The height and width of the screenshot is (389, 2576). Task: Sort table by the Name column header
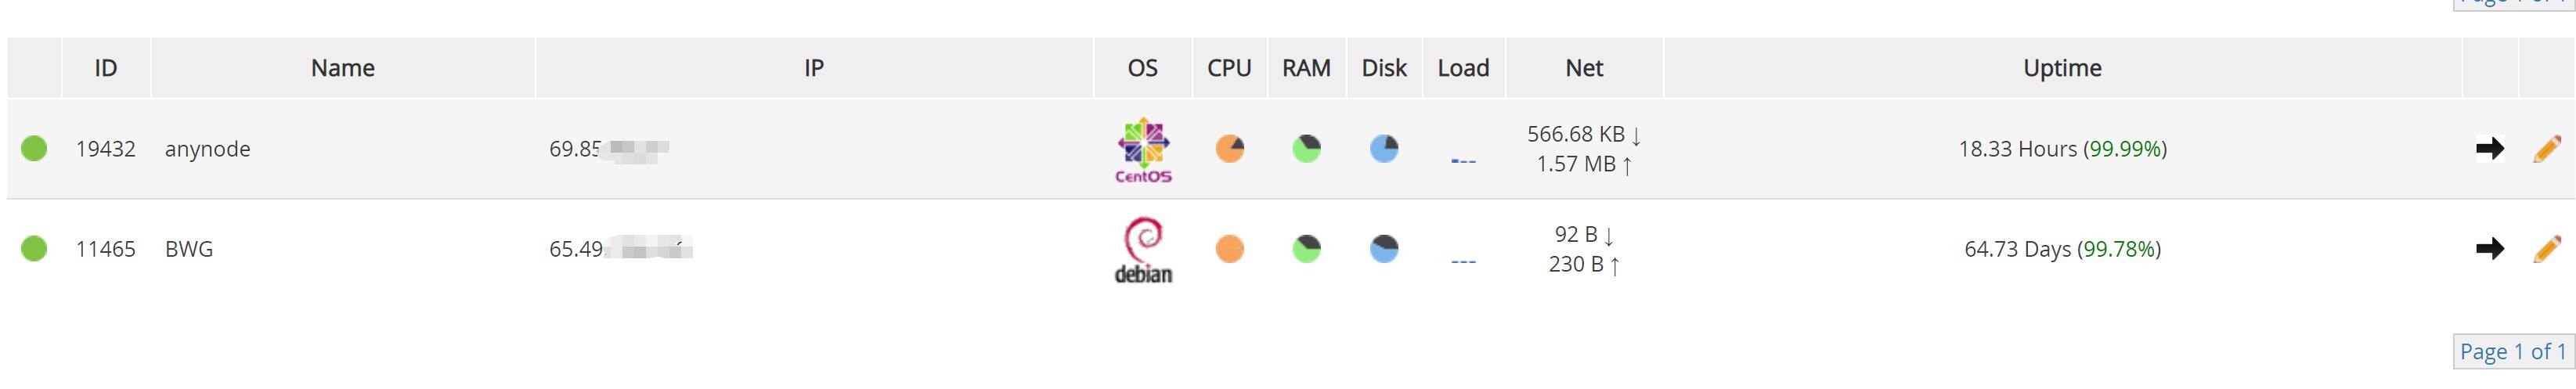[342, 68]
